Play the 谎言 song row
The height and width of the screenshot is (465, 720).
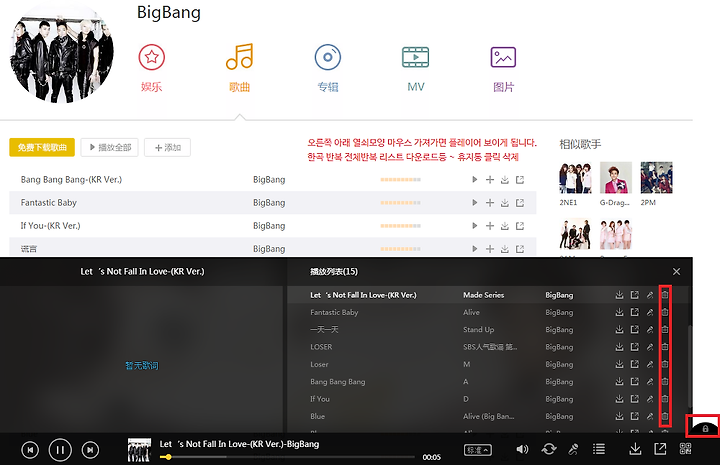pos(475,248)
